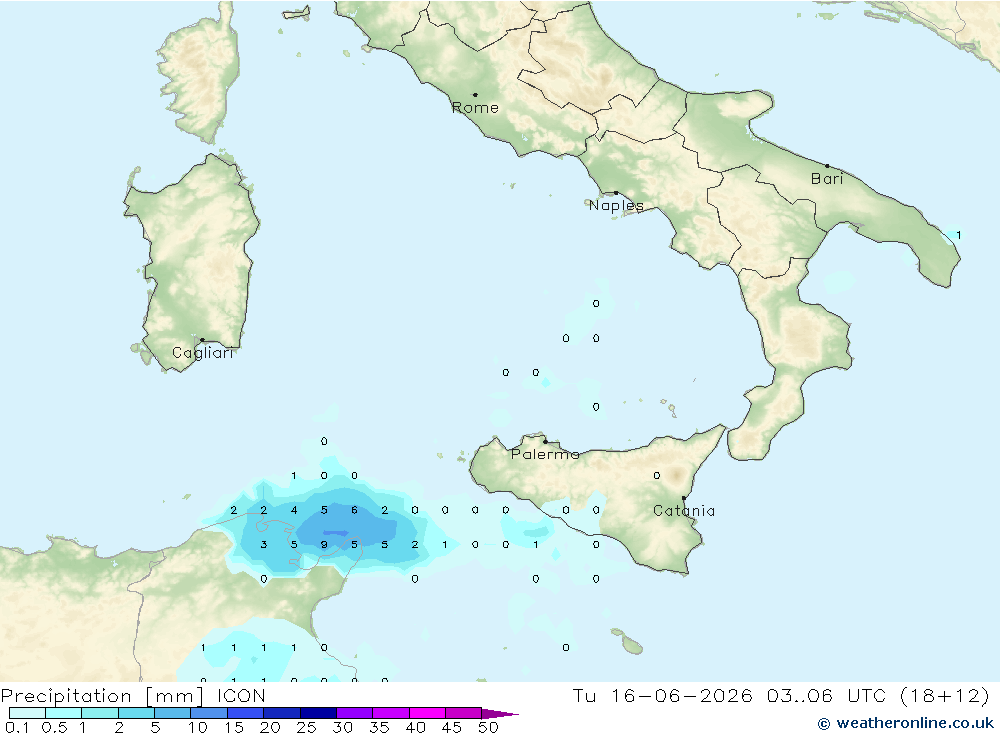This screenshot has width=1000, height=733.
Task: Click the Precipitation [mm] title text
Action: pyautogui.click(x=102, y=695)
